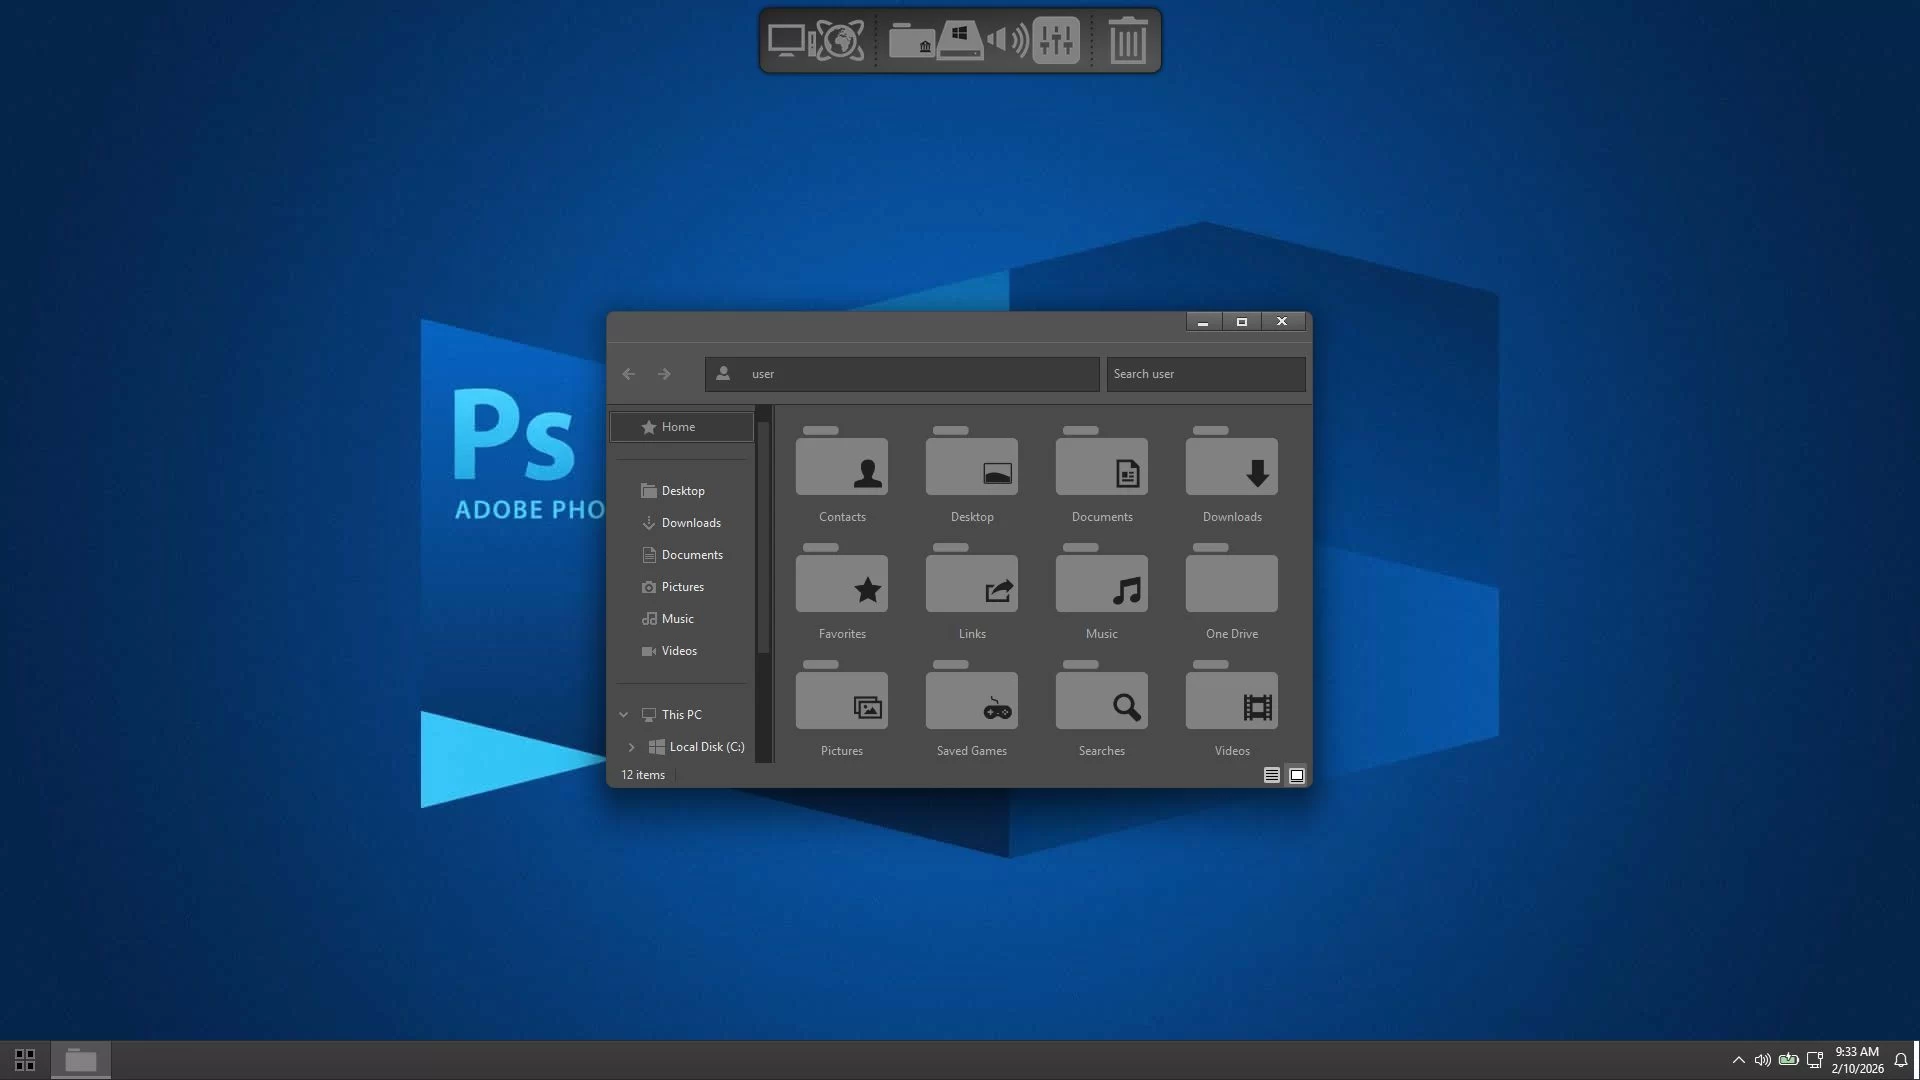Open the speaker volume icon in dock
1920x1080 pixels.
pos(1007,41)
